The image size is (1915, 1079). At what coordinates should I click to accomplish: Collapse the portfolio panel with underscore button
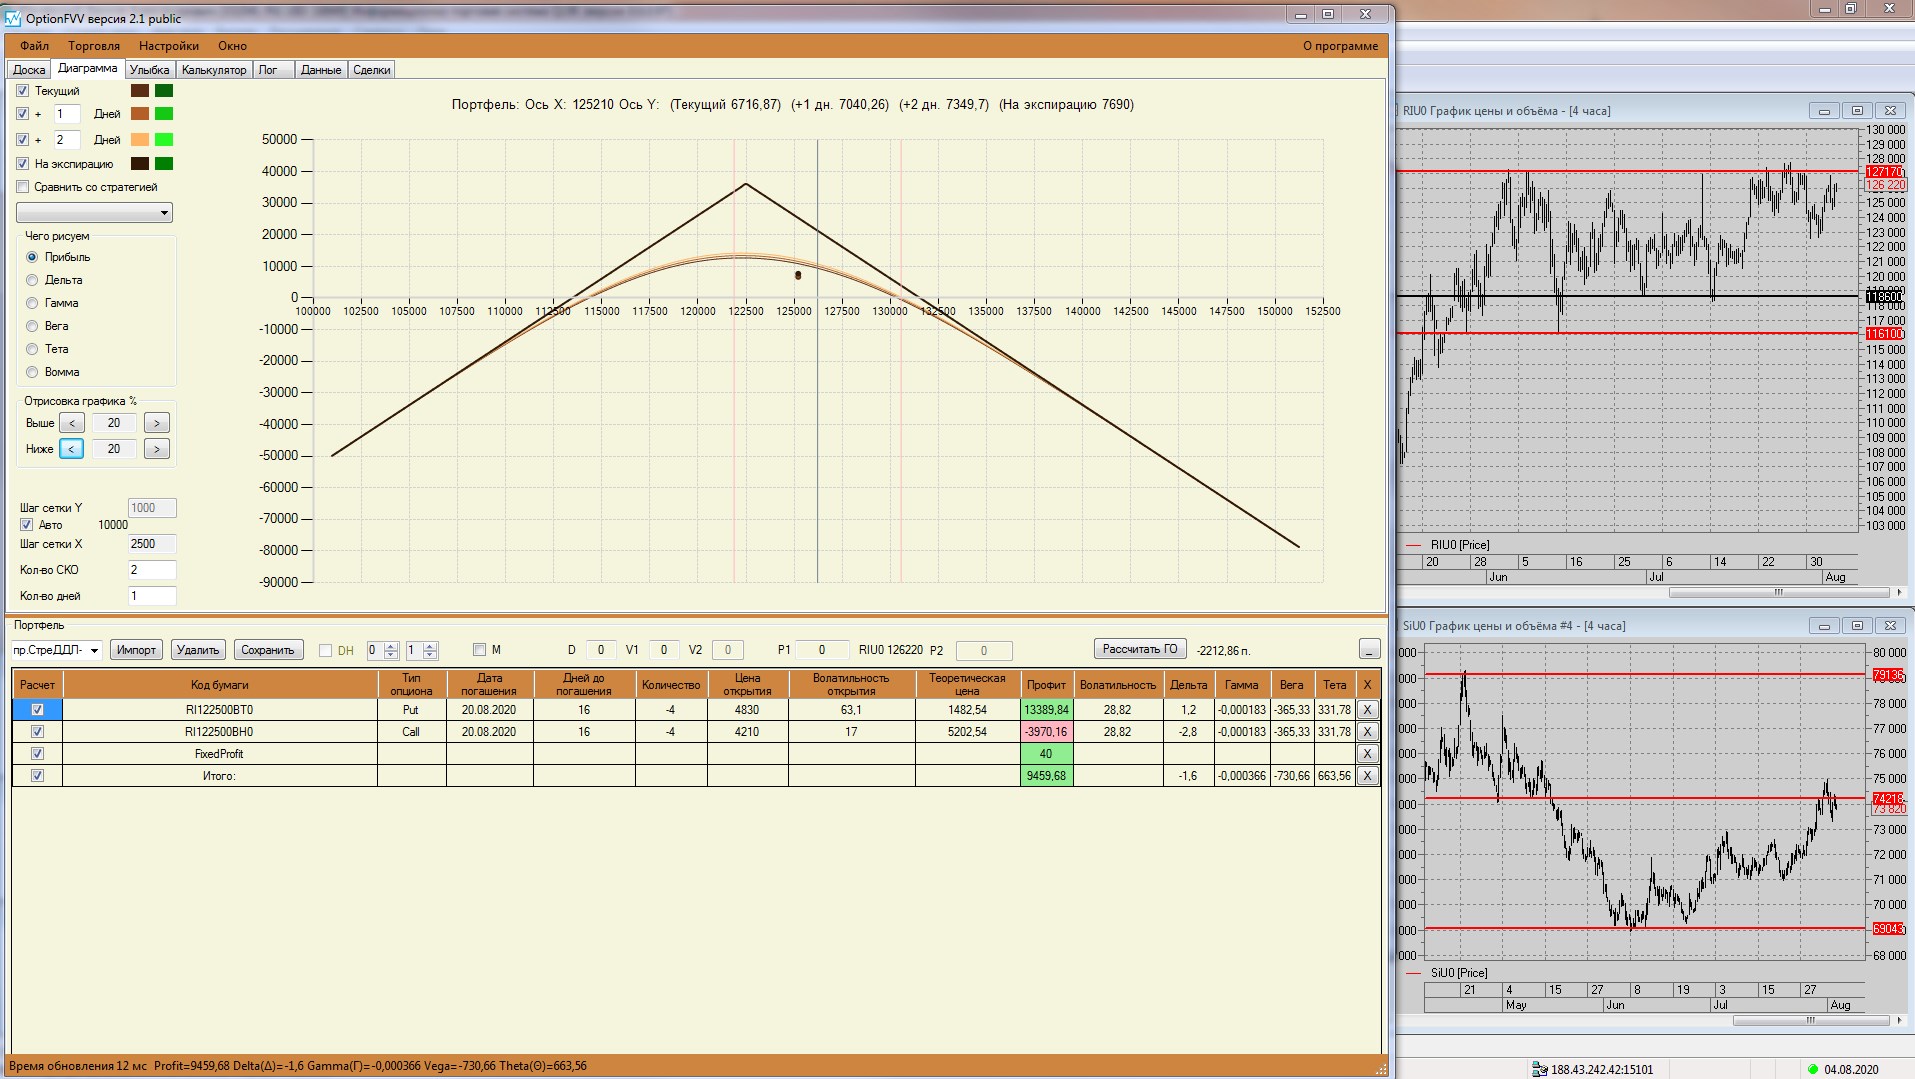tap(1369, 650)
